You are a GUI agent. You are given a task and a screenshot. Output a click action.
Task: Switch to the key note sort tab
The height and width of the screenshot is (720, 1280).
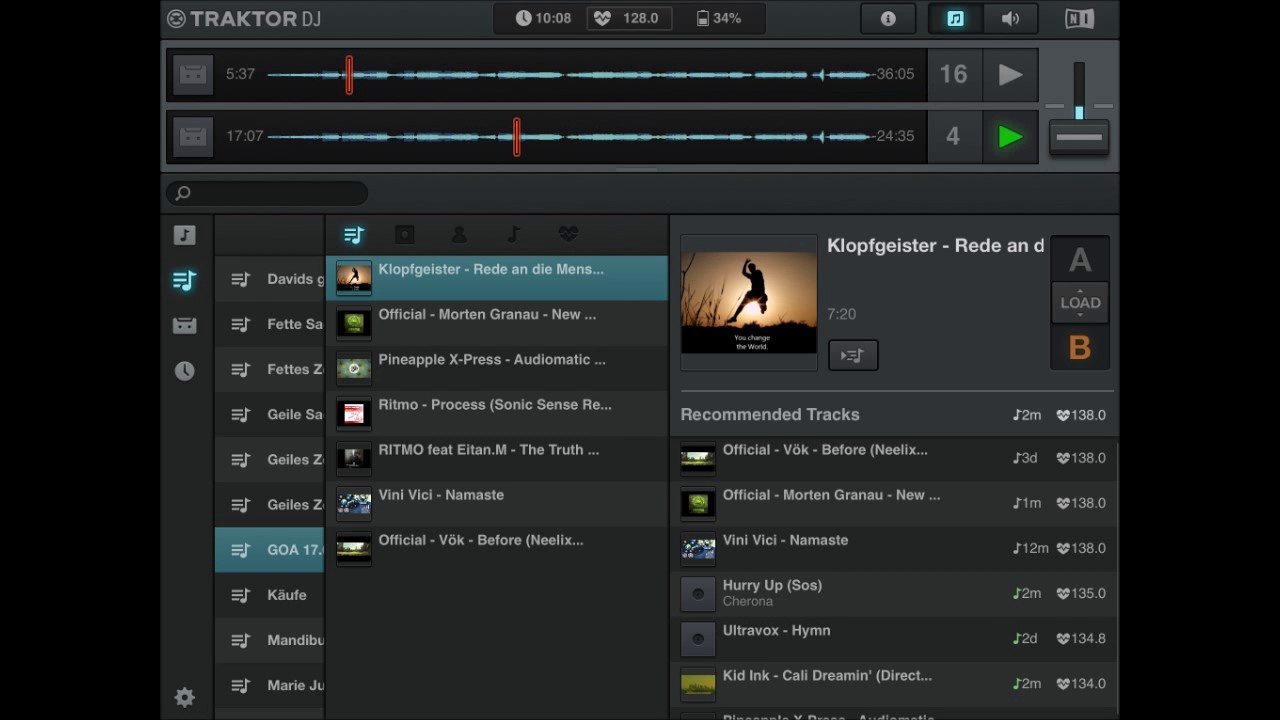click(x=513, y=235)
